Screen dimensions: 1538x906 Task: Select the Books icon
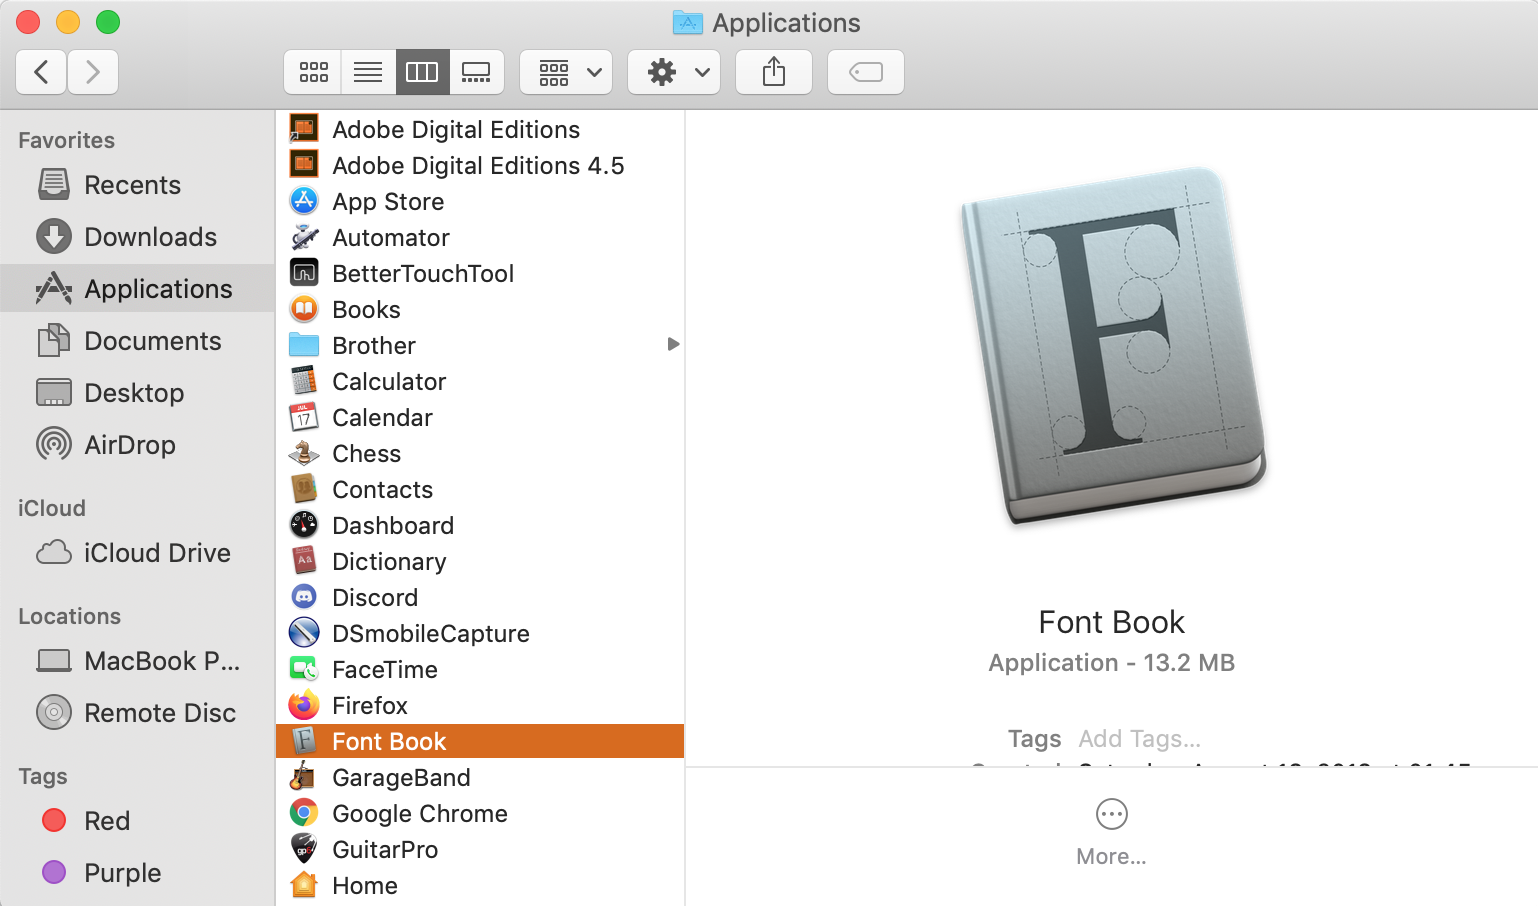pyautogui.click(x=304, y=309)
